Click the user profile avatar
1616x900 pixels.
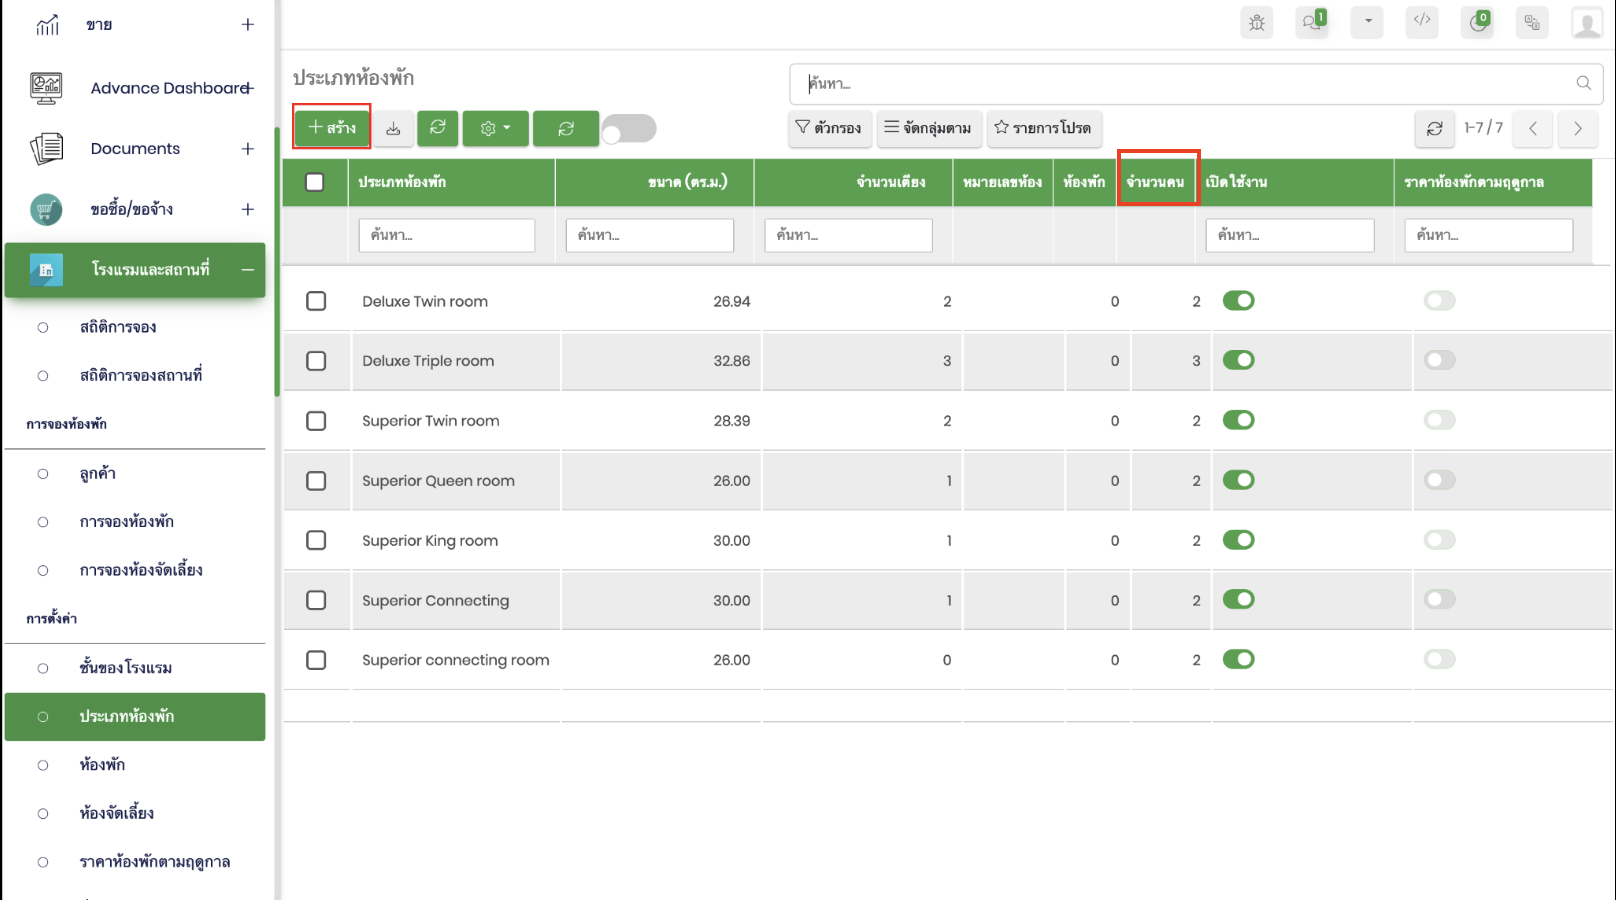pos(1587,22)
